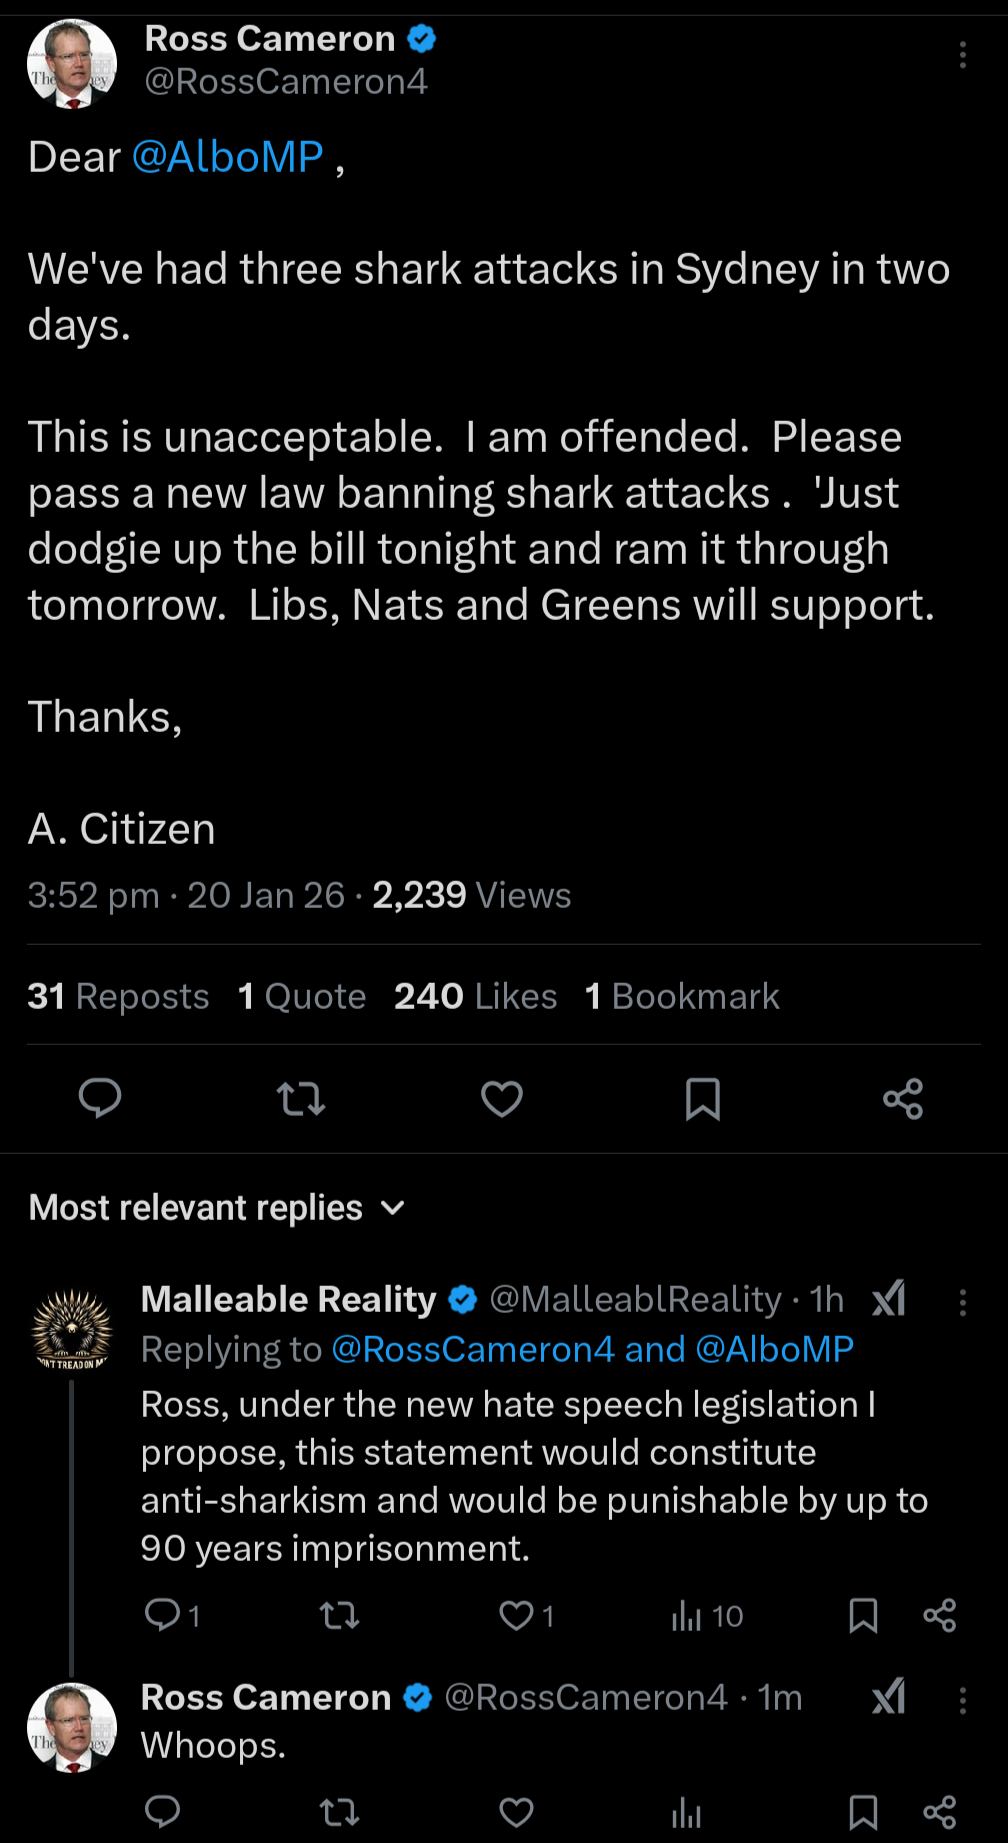Viewport: 1008px width, 1843px height.
Task: View the 31 Reposts list
Action: [118, 996]
